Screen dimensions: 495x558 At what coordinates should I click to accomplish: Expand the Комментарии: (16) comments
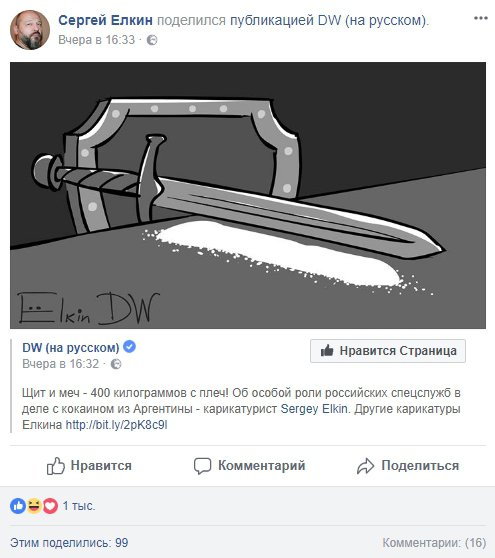(434, 543)
